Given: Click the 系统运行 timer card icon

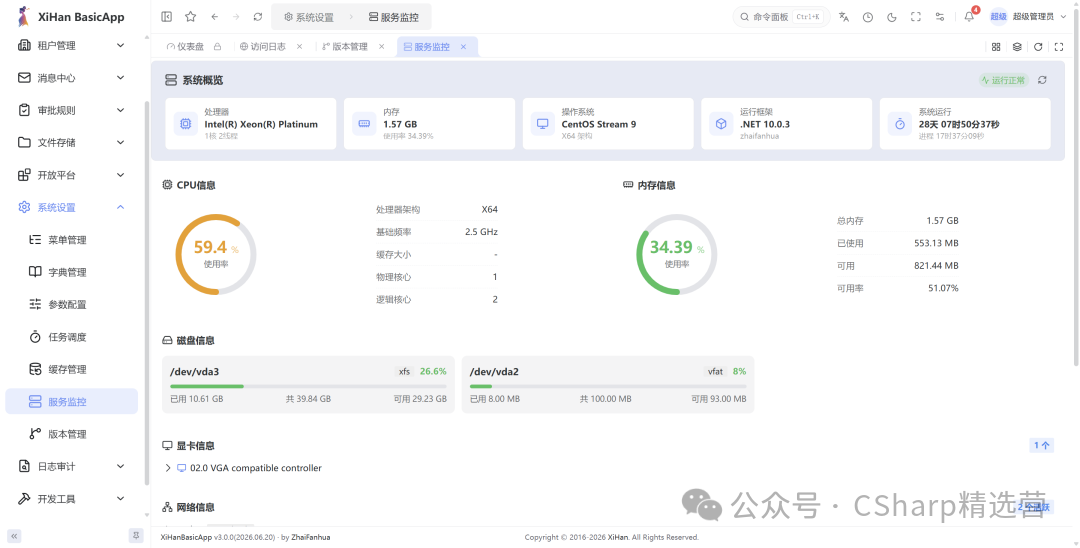Looking at the screenshot, I should pos(900,124).
